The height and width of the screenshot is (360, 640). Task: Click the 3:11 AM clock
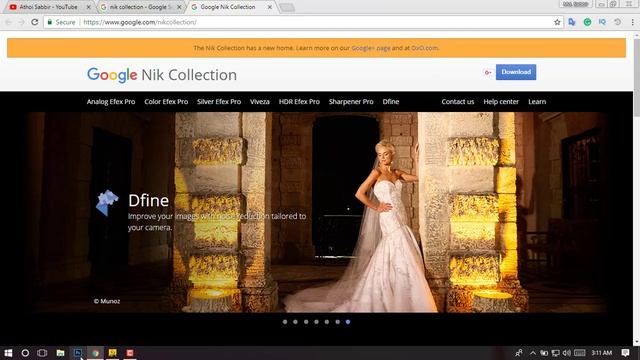click(x=602, y=353)
